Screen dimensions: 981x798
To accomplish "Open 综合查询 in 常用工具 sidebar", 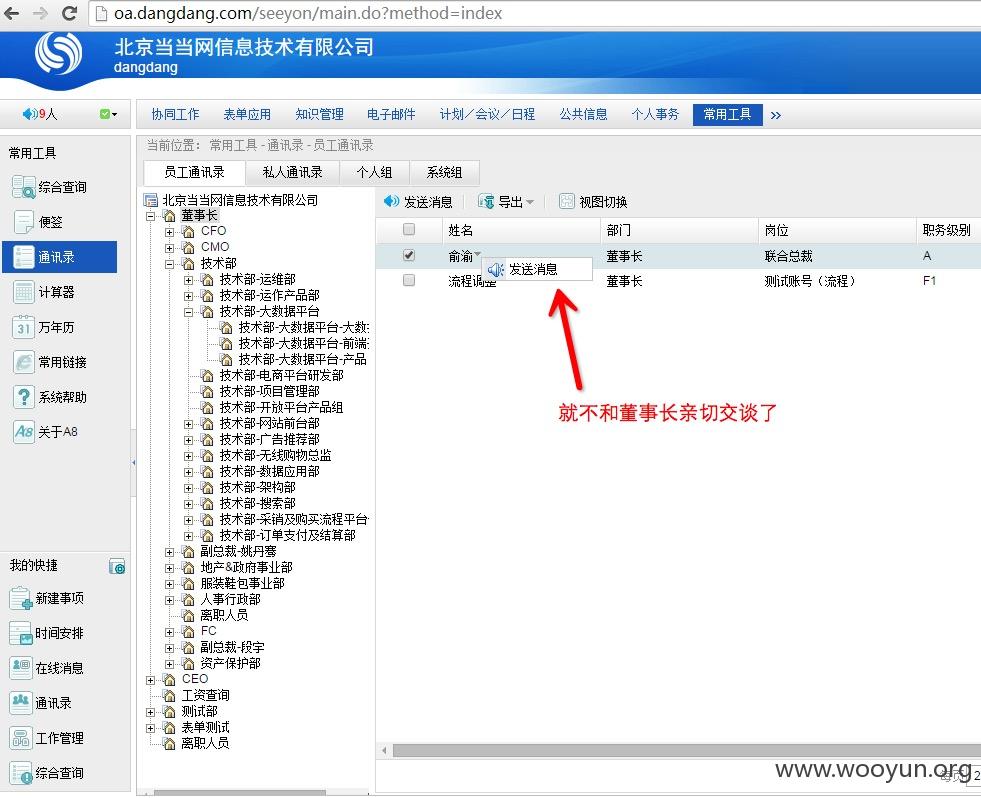I will (50, 187).
